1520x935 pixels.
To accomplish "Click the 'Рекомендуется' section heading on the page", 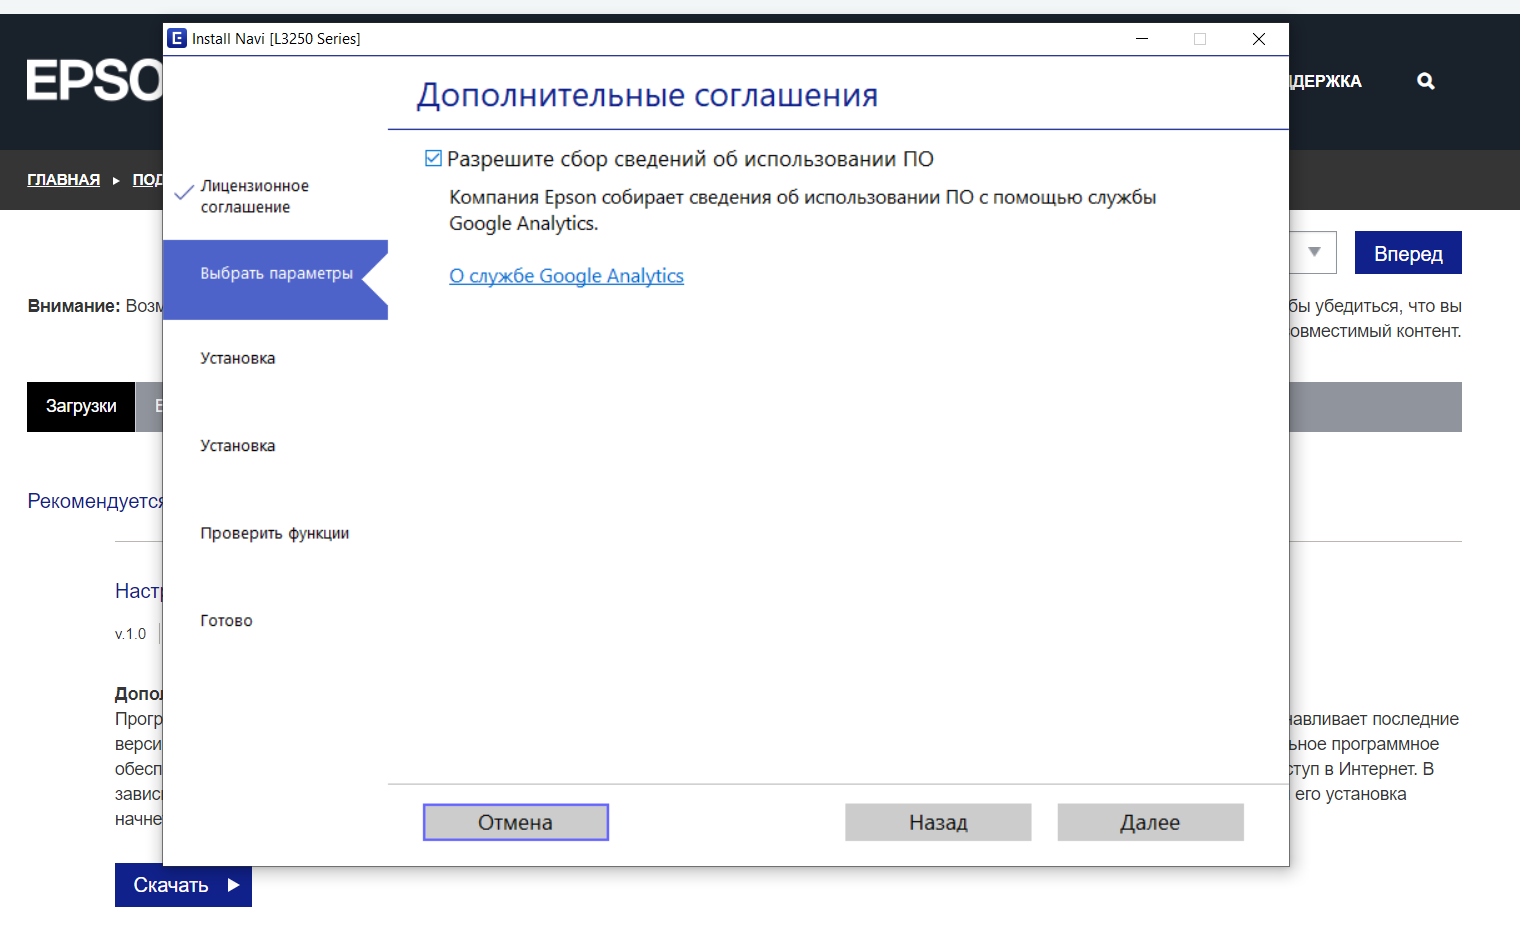I will 95,501.
